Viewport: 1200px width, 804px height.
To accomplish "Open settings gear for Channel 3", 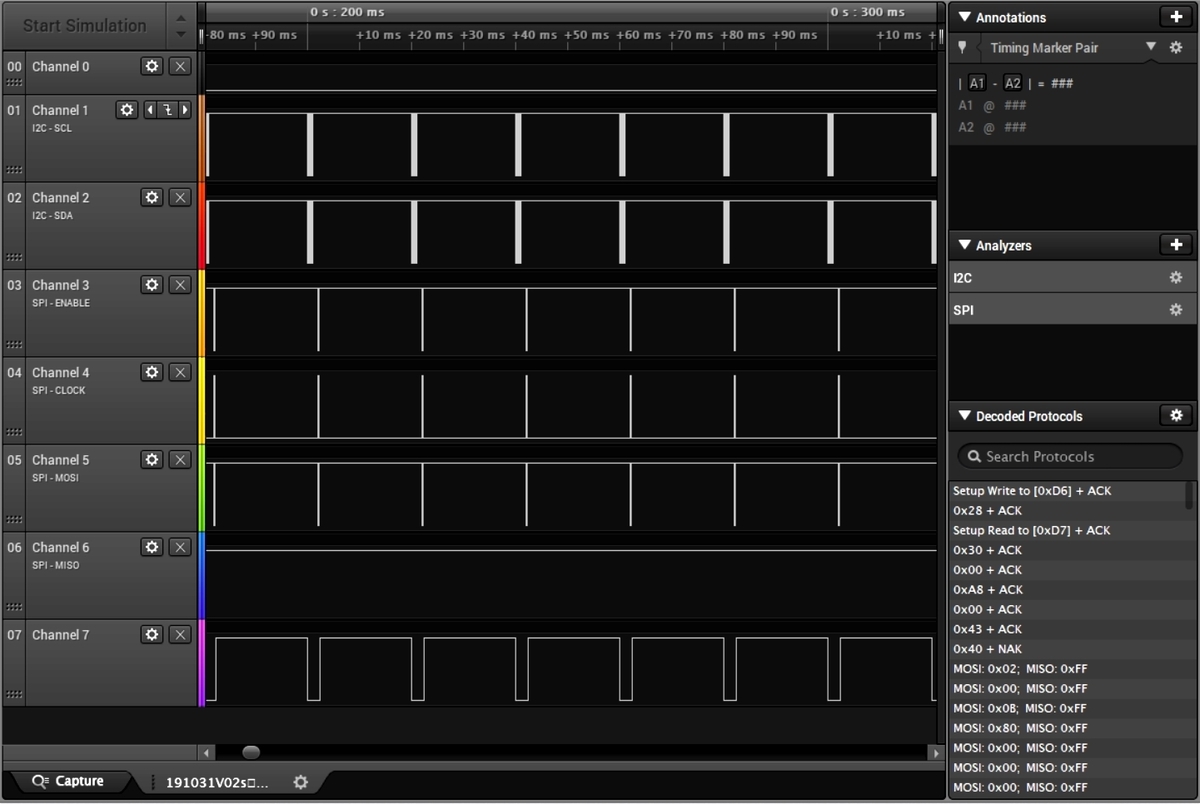I will [152, 285].
